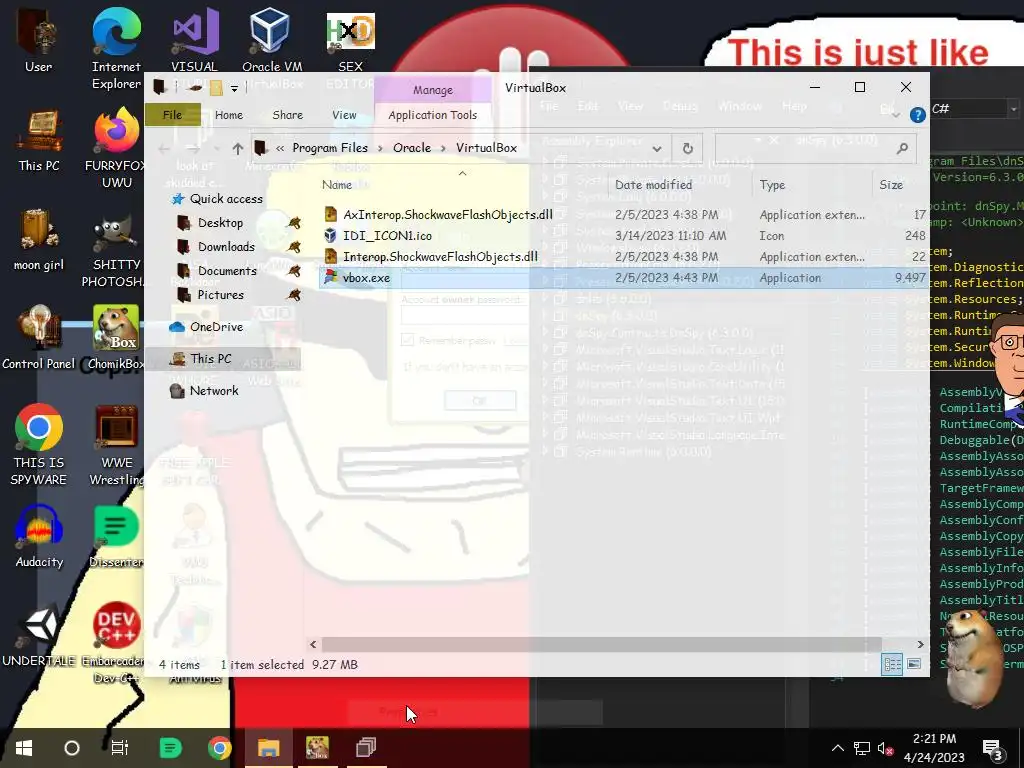
Task: Open This PC desktop icon
Action: coord(39,140)
